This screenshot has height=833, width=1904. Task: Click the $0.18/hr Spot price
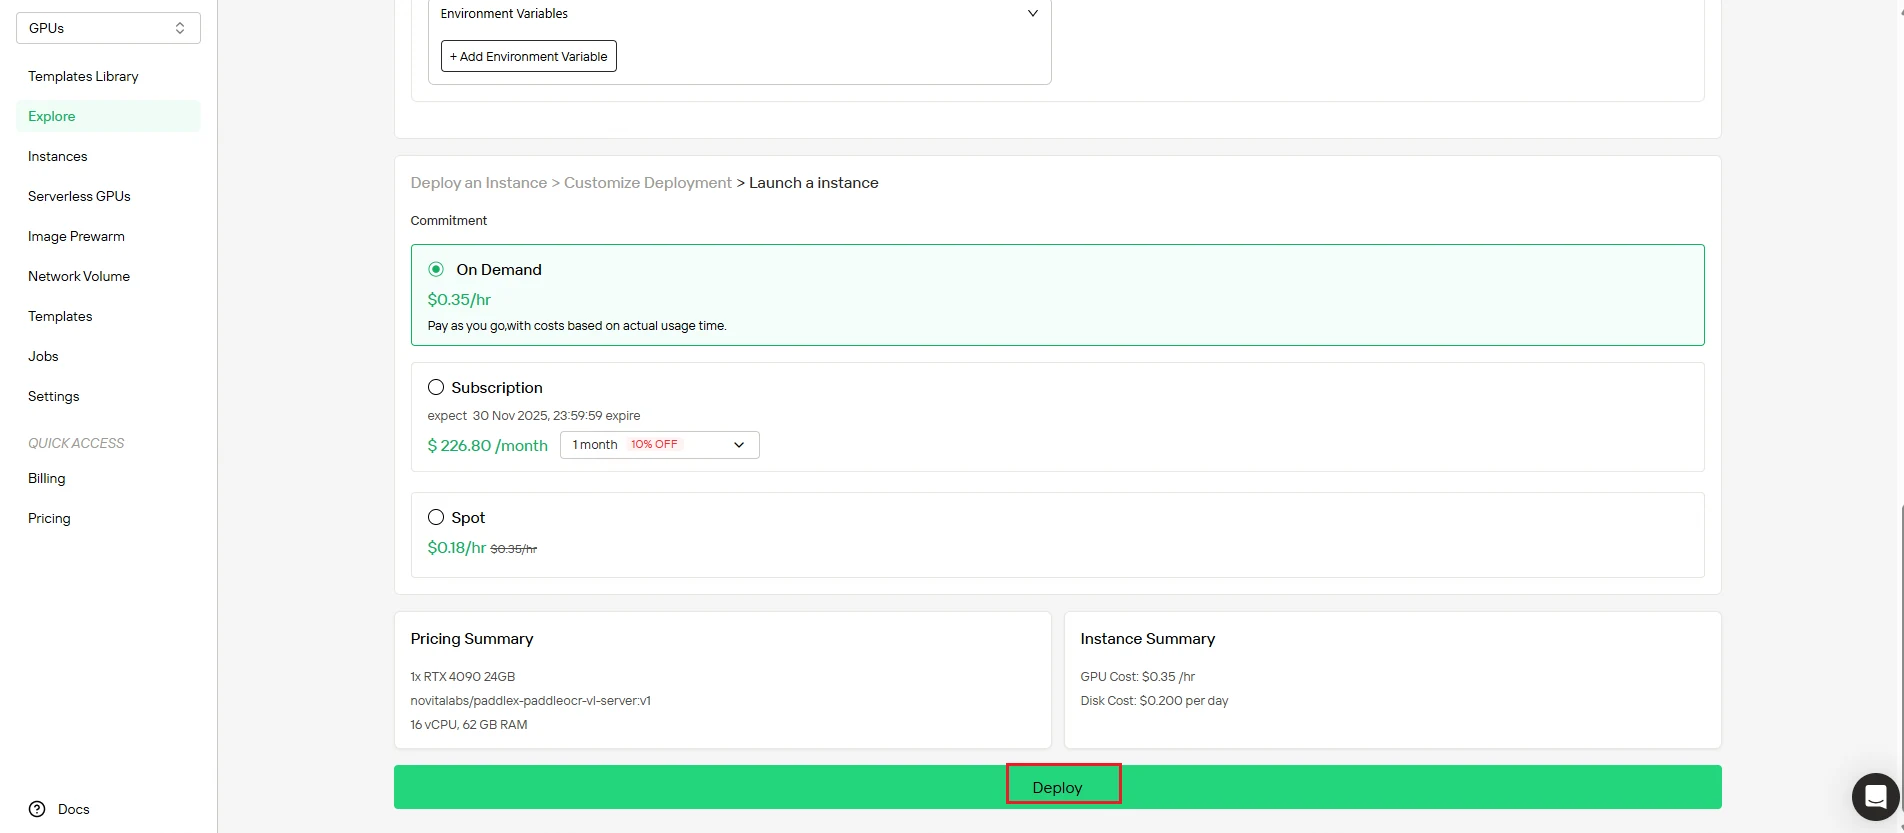pos(456,547)
